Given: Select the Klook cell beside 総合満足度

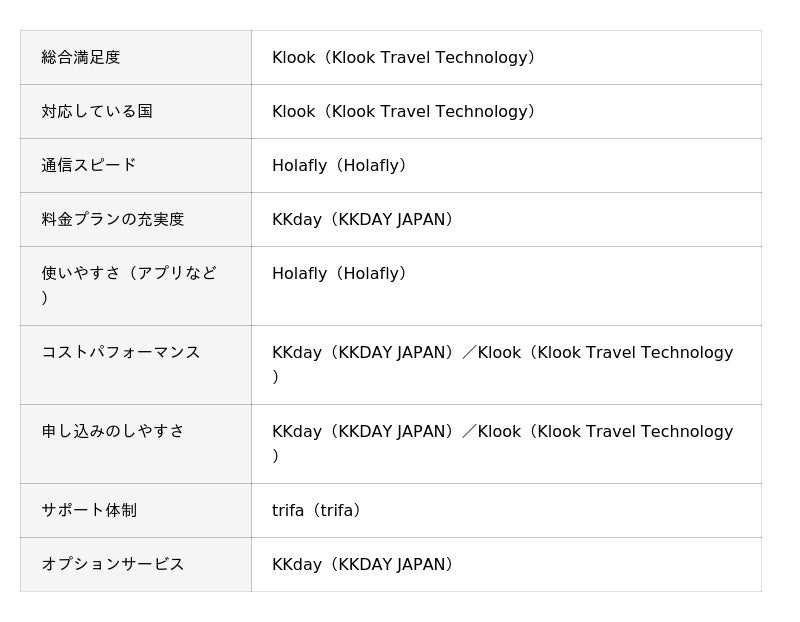Looking at the screenshot, I should (404, 58).
